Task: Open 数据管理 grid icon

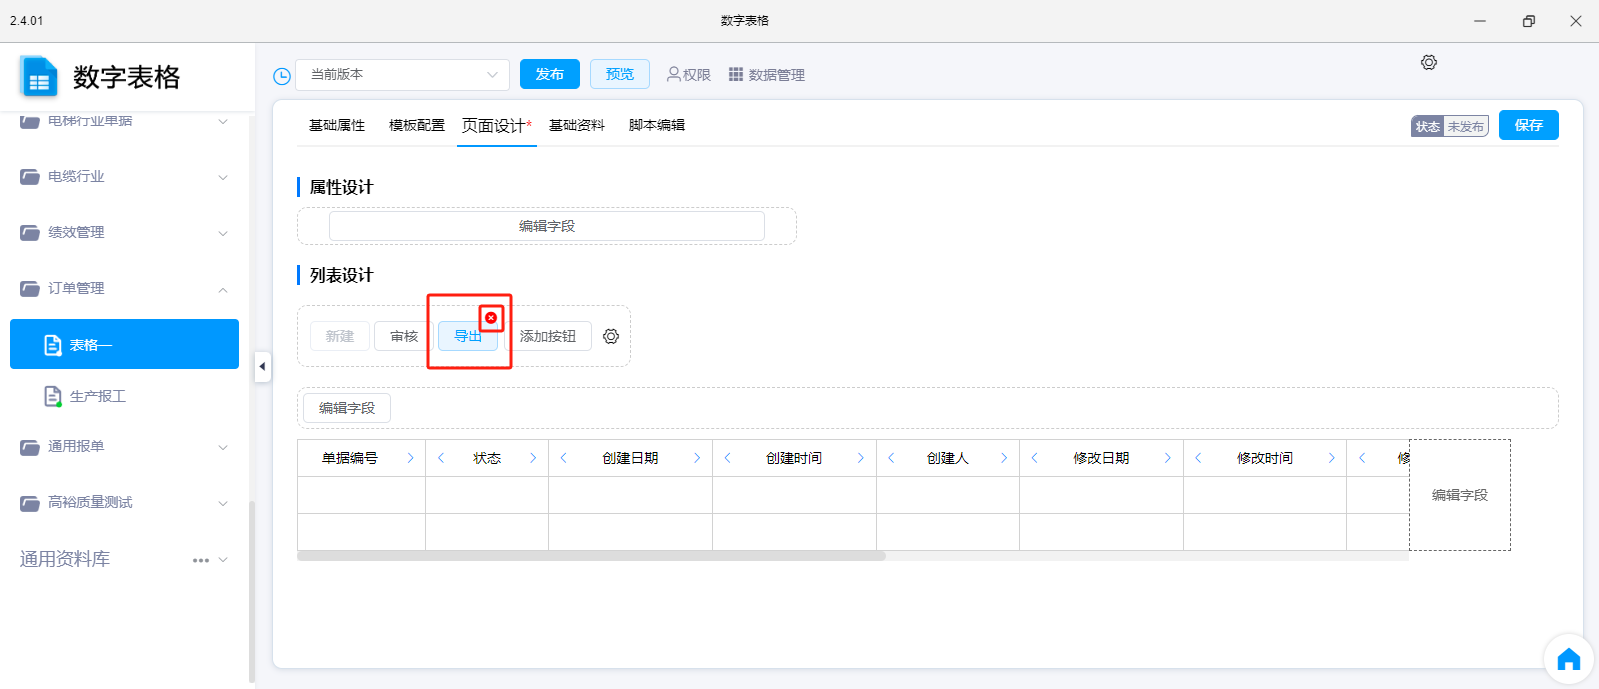Action: point(736,75)
